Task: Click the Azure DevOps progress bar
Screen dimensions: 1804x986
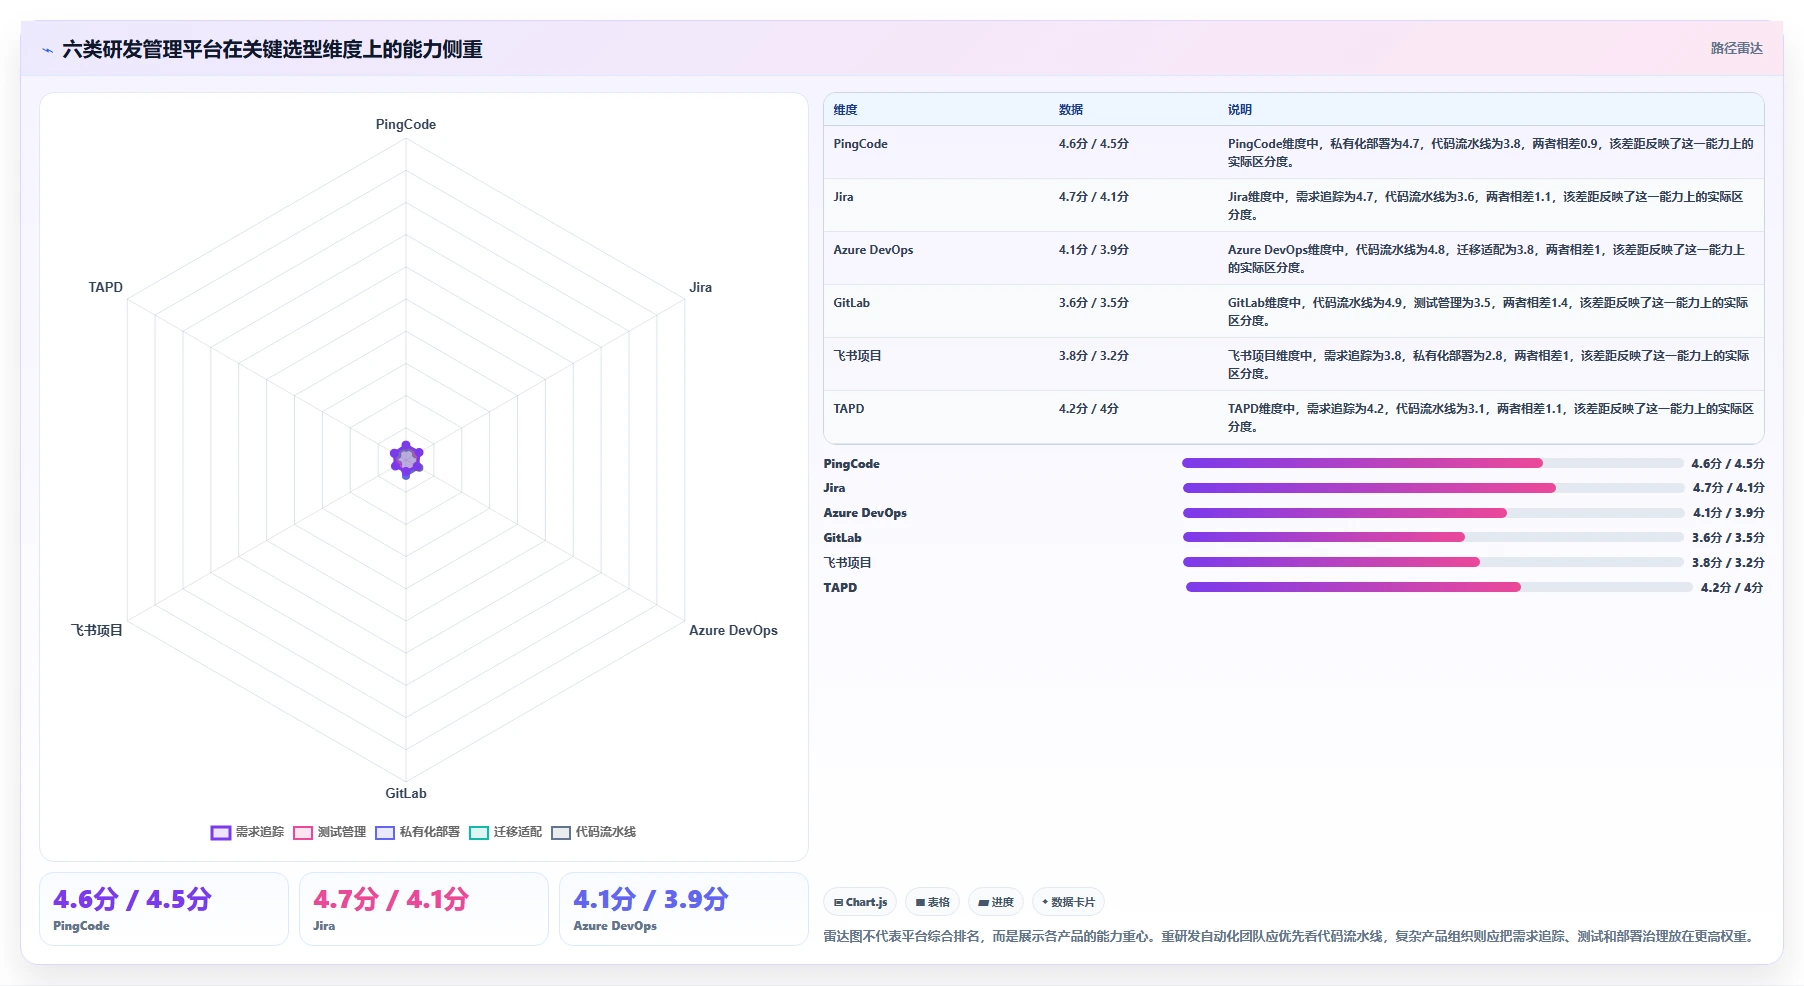Action: click(1433, 513)
